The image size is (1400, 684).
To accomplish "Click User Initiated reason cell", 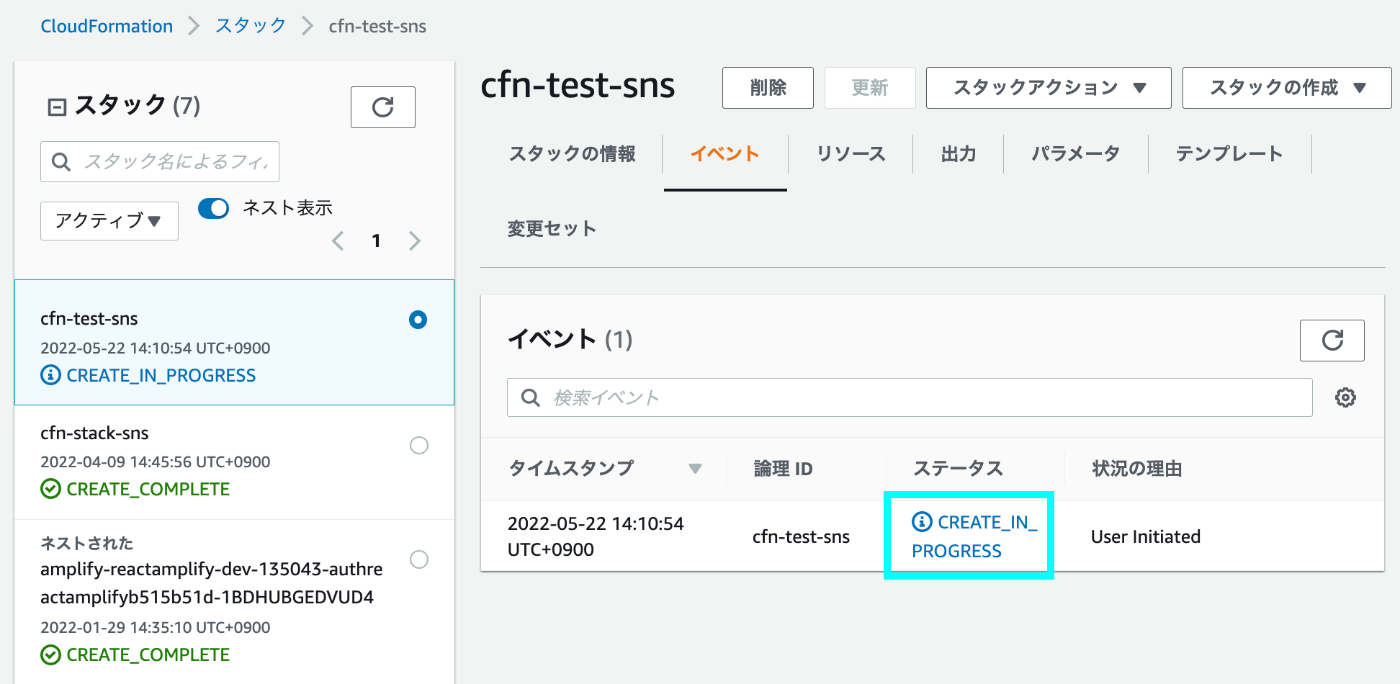I will point(1146,537).
